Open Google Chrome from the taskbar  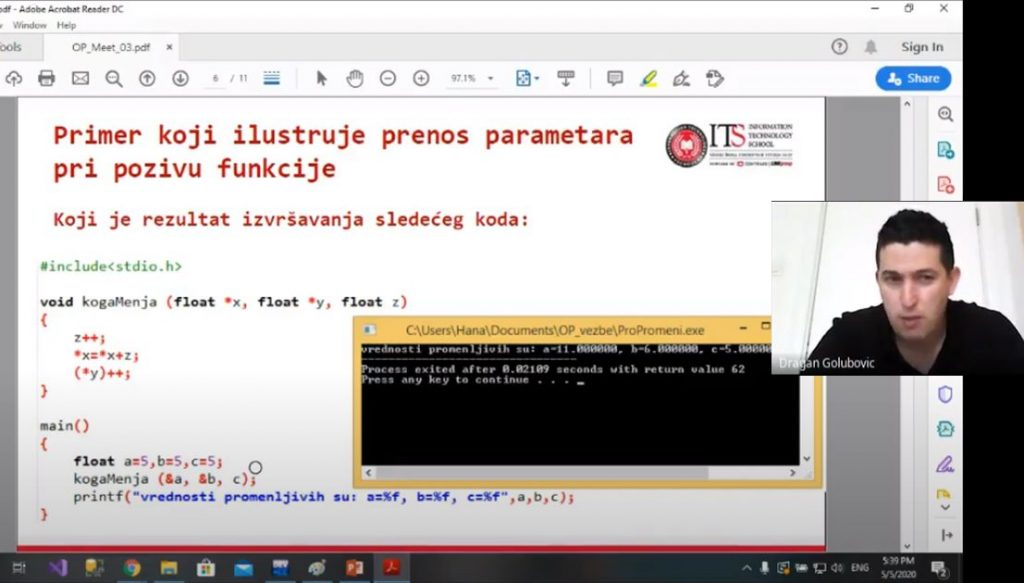point(132,568)
